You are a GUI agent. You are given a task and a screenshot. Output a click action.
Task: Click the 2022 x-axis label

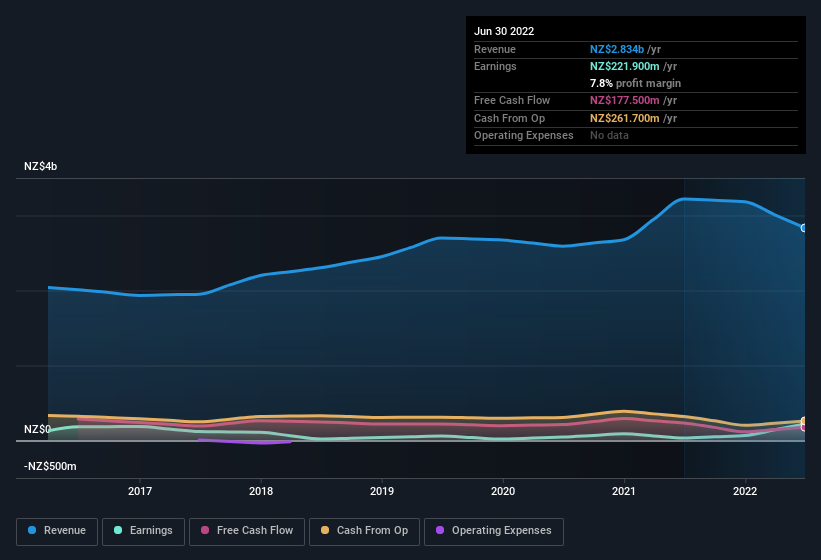[745, 491]
